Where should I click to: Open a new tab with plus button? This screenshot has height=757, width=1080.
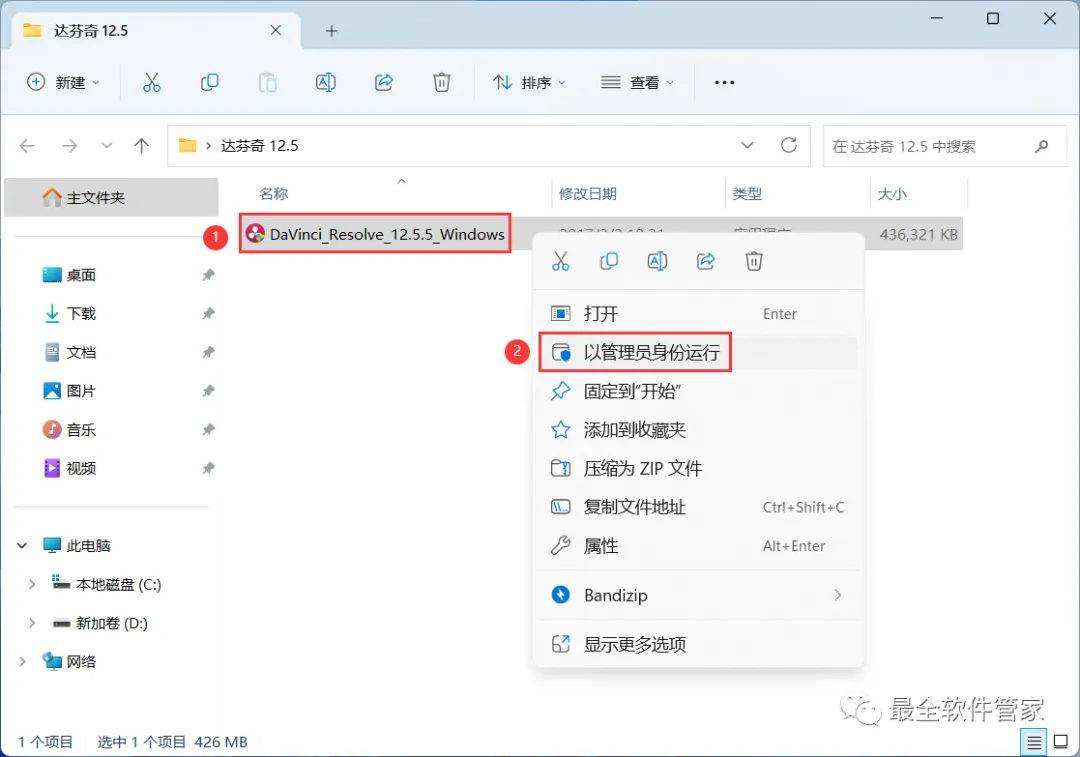click(x=331, y=31)
